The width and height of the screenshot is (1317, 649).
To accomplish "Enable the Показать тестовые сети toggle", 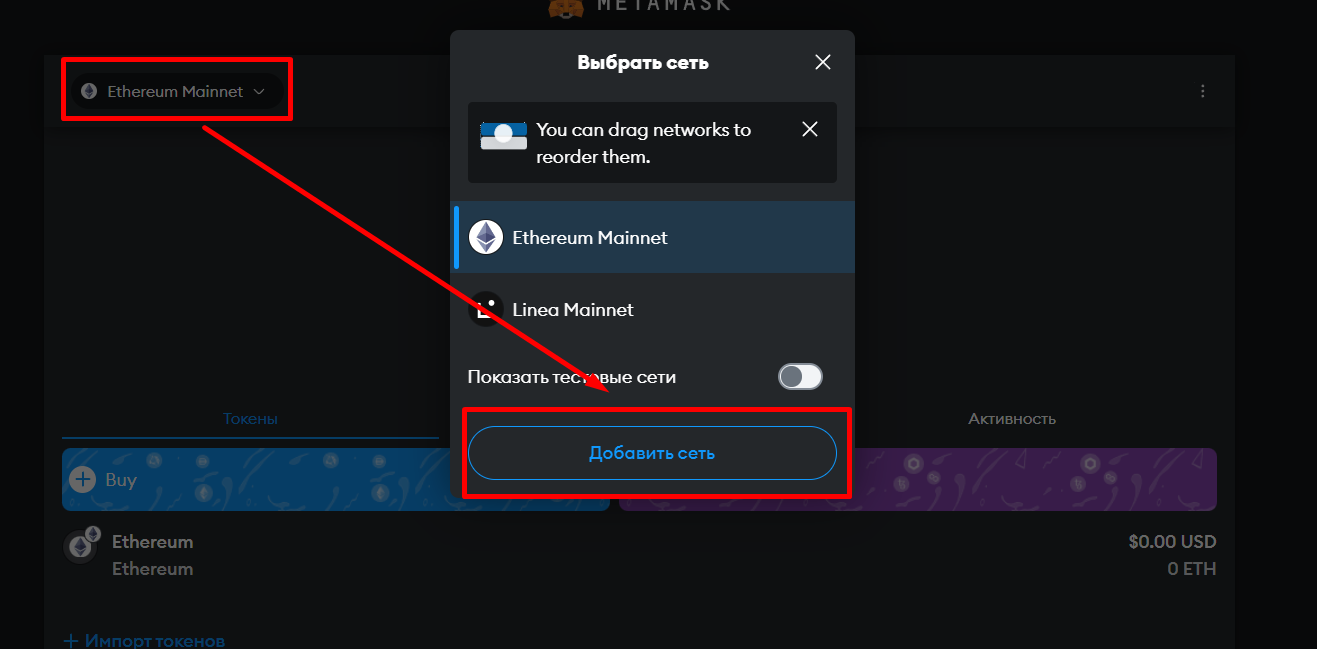I will click(800, 377).
